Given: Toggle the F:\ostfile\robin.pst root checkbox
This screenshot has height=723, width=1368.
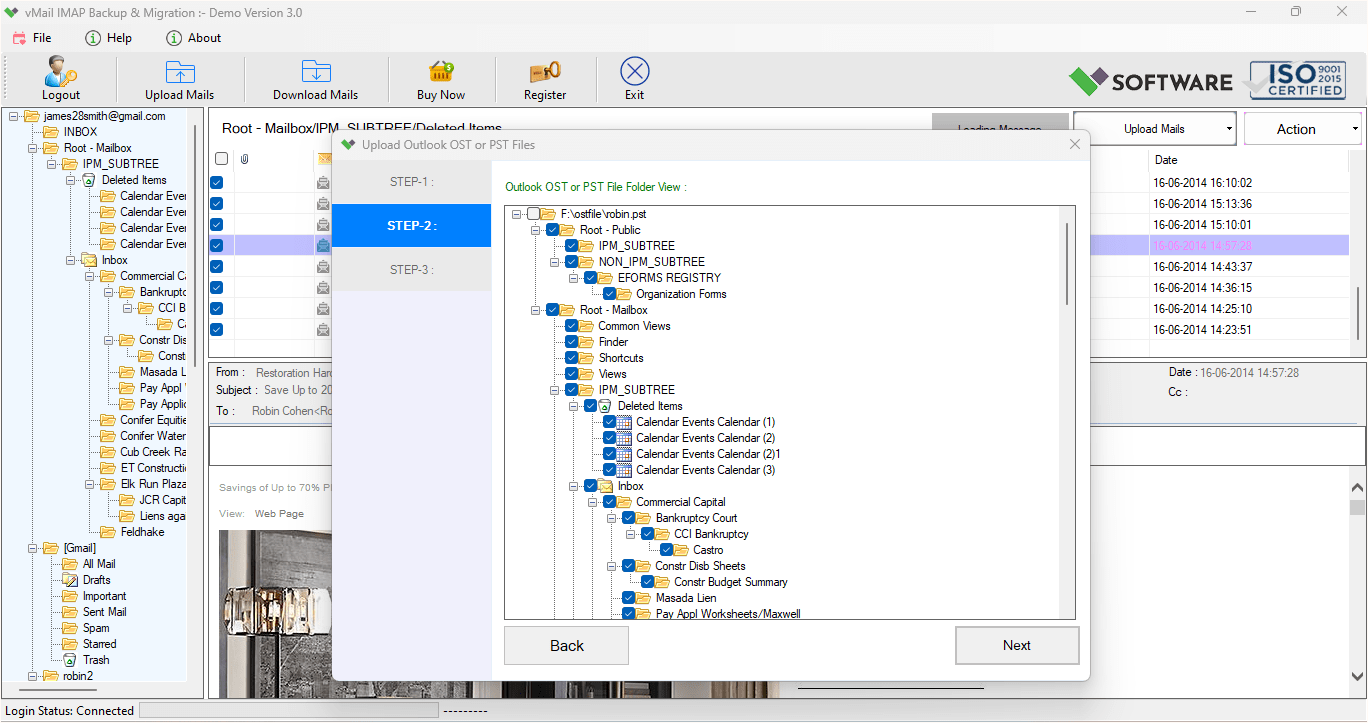Looking at the screenshot, I should click(x=533, y=214).
